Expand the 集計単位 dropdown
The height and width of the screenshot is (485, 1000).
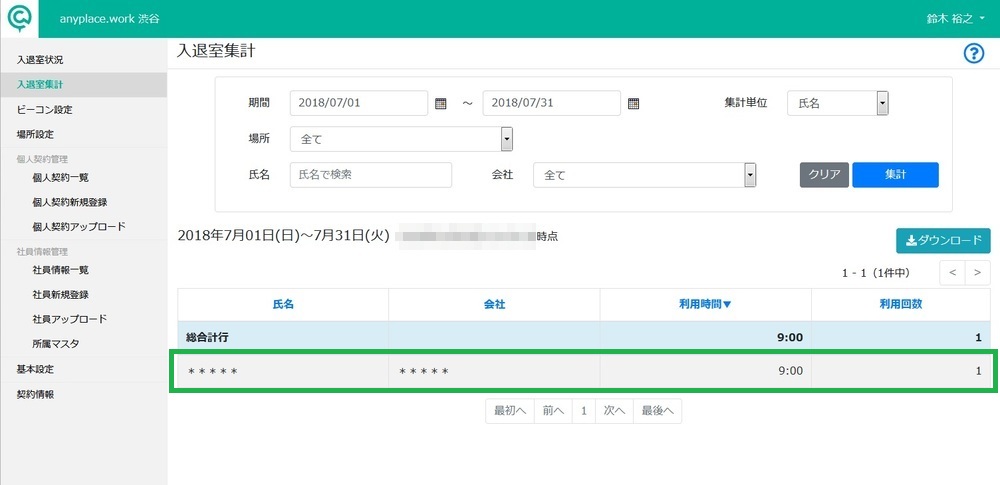pyautogui.click(x=838, y=103)
